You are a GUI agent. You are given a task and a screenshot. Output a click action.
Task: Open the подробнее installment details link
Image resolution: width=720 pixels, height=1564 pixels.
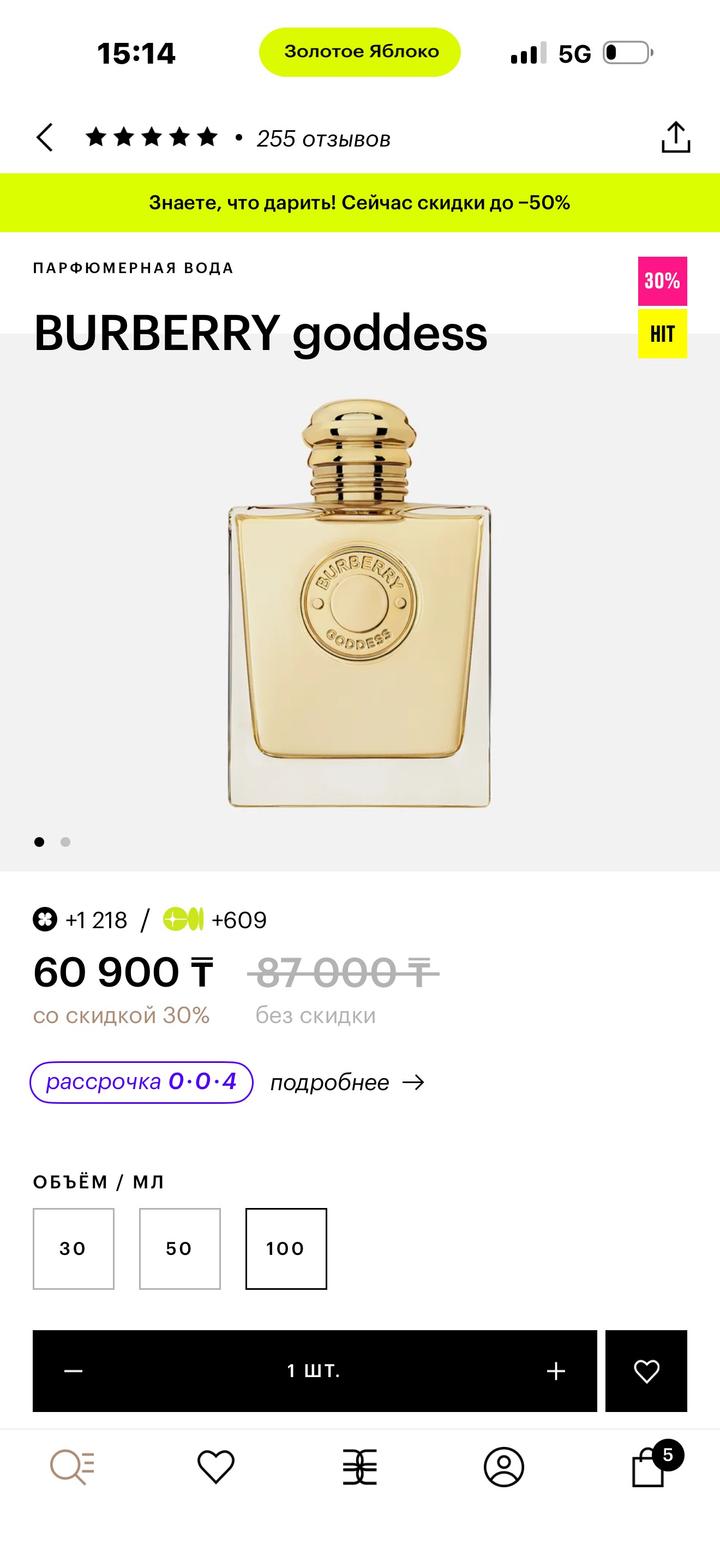[x=347, y=1082]
